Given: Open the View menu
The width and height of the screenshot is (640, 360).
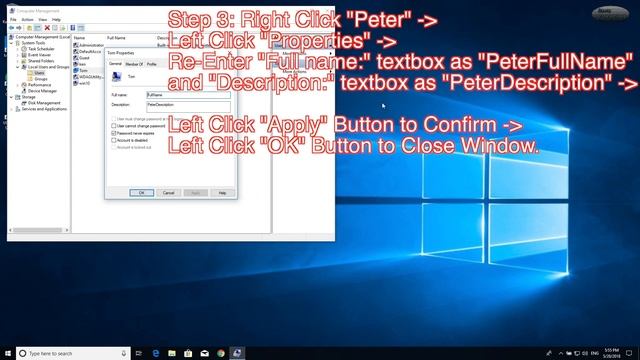Looking at the screenshot, I should (x=42, y=20).
